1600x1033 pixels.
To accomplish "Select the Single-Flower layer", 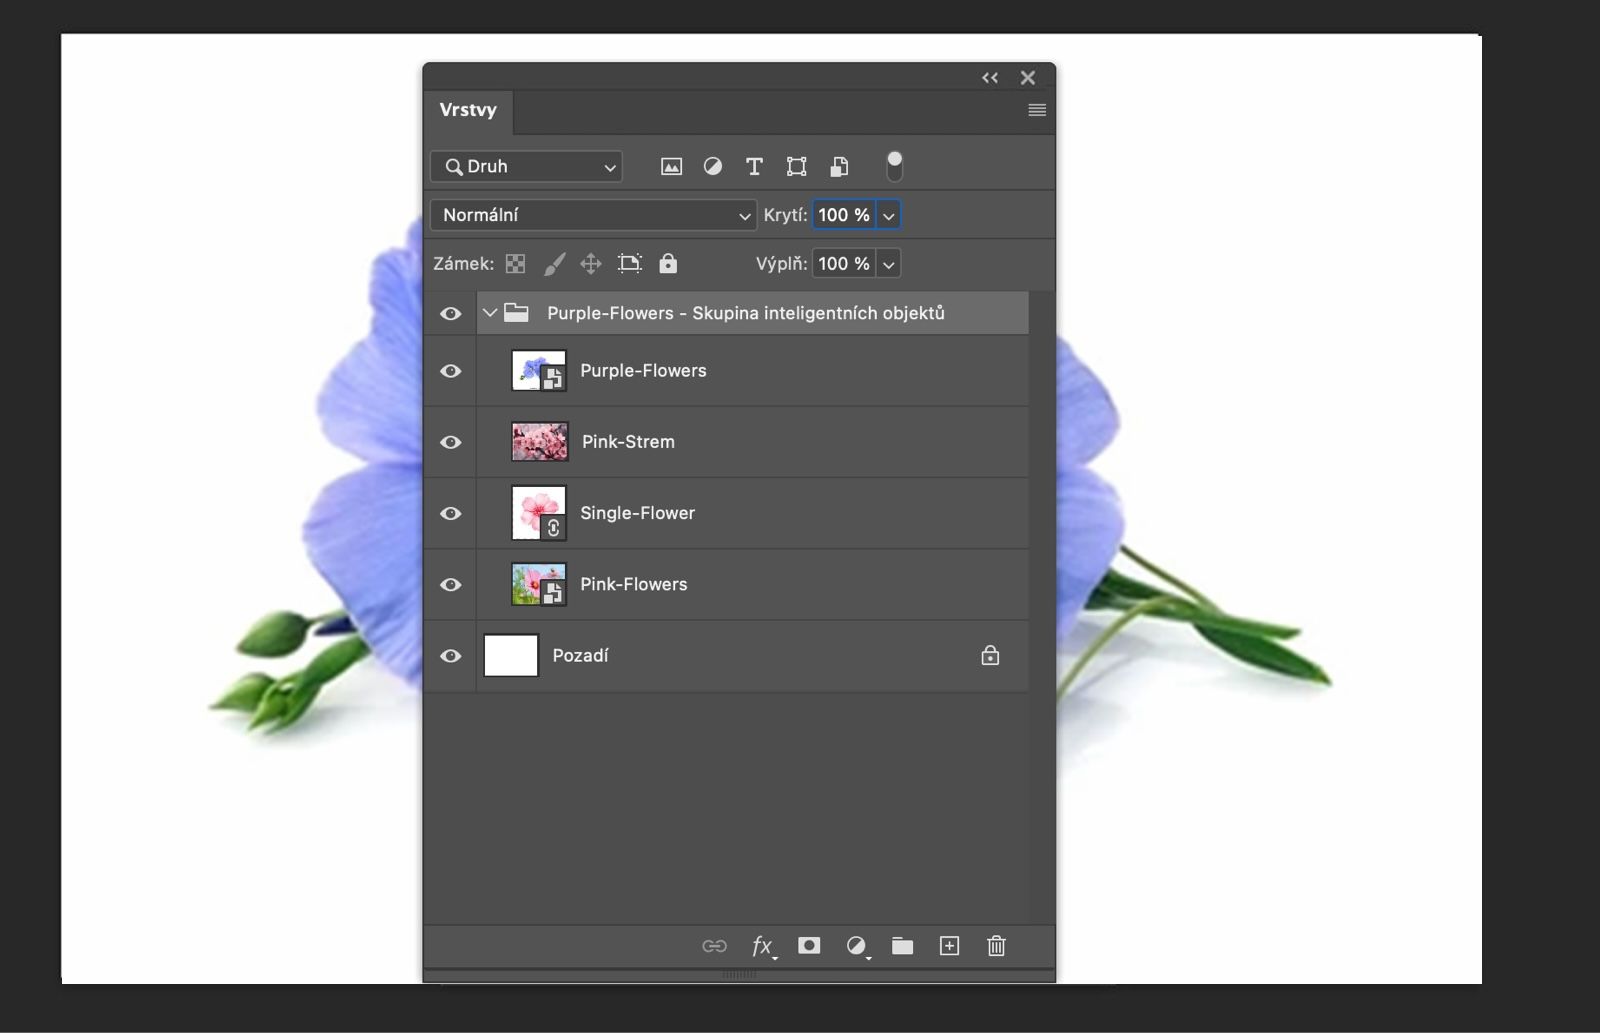I will (637, 513).
